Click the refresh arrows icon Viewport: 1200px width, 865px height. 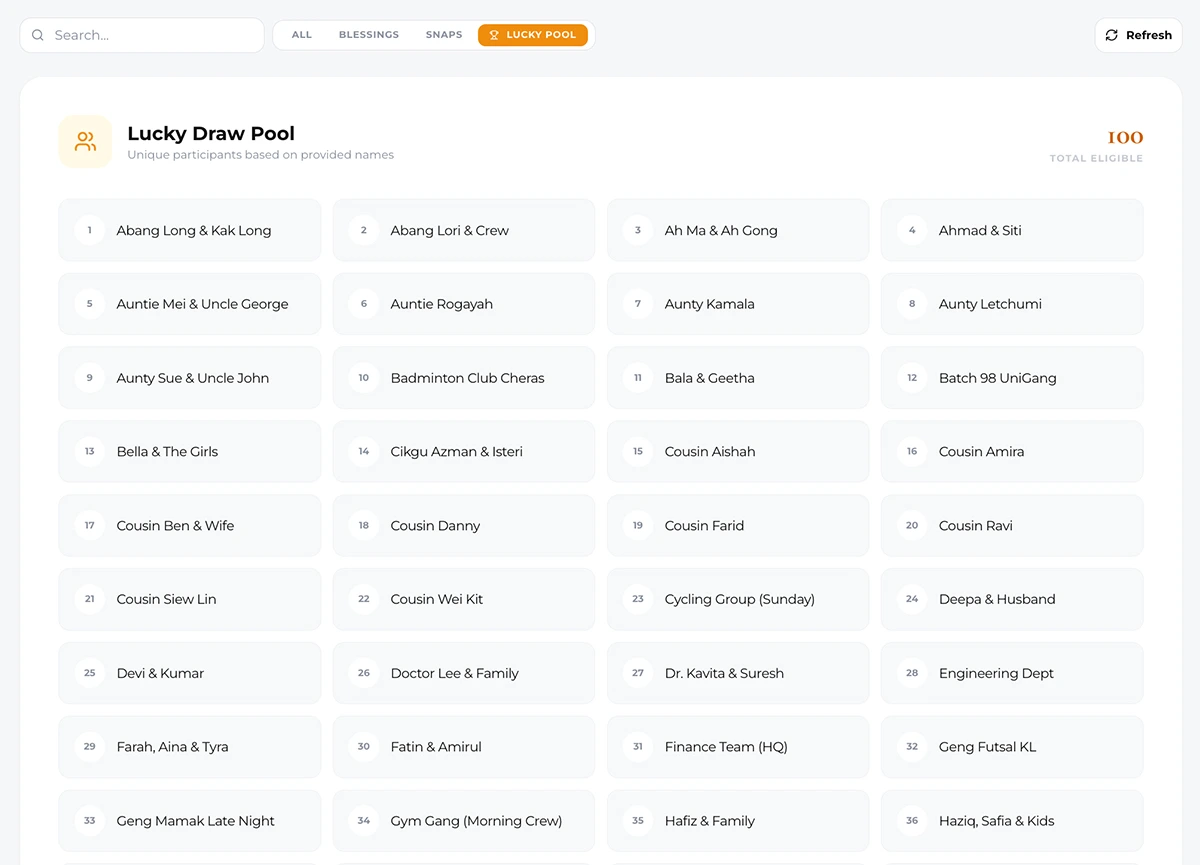tap(1112, 35)
